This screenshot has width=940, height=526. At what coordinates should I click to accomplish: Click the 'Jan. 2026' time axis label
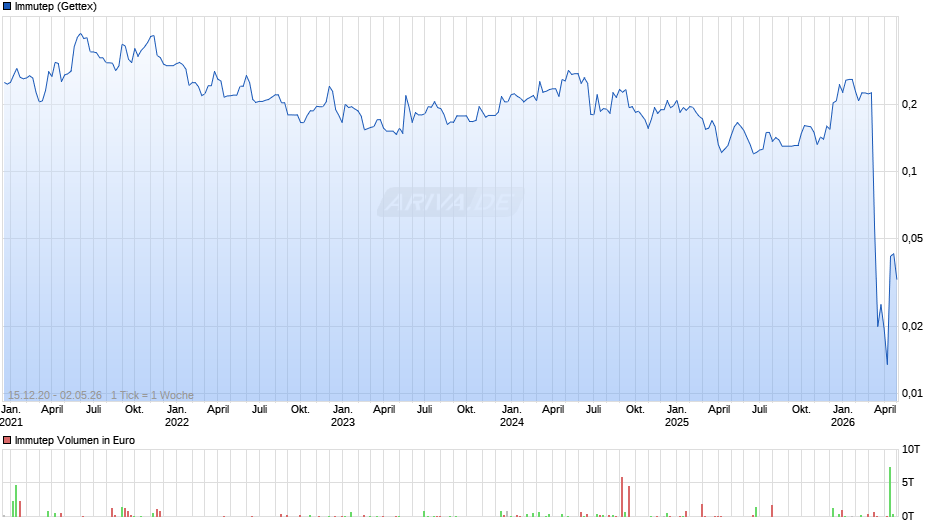[x=843, y=416]
